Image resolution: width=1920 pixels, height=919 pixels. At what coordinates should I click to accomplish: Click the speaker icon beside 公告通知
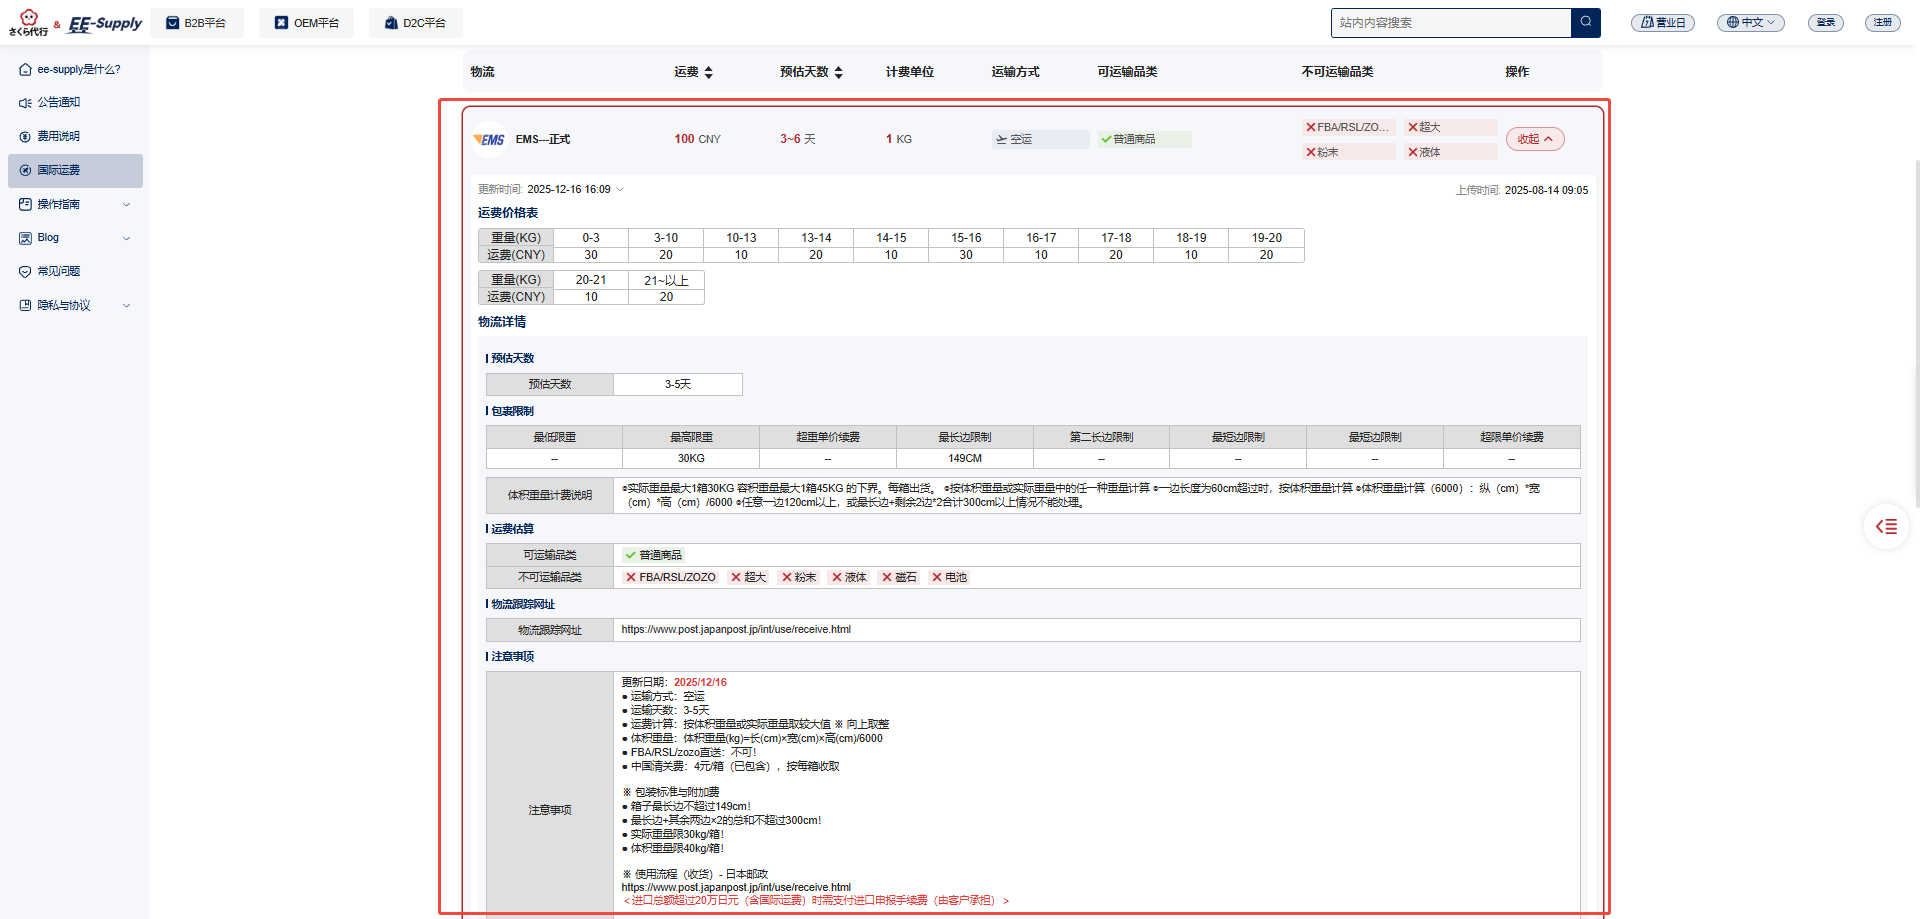(x=25, y=103)
